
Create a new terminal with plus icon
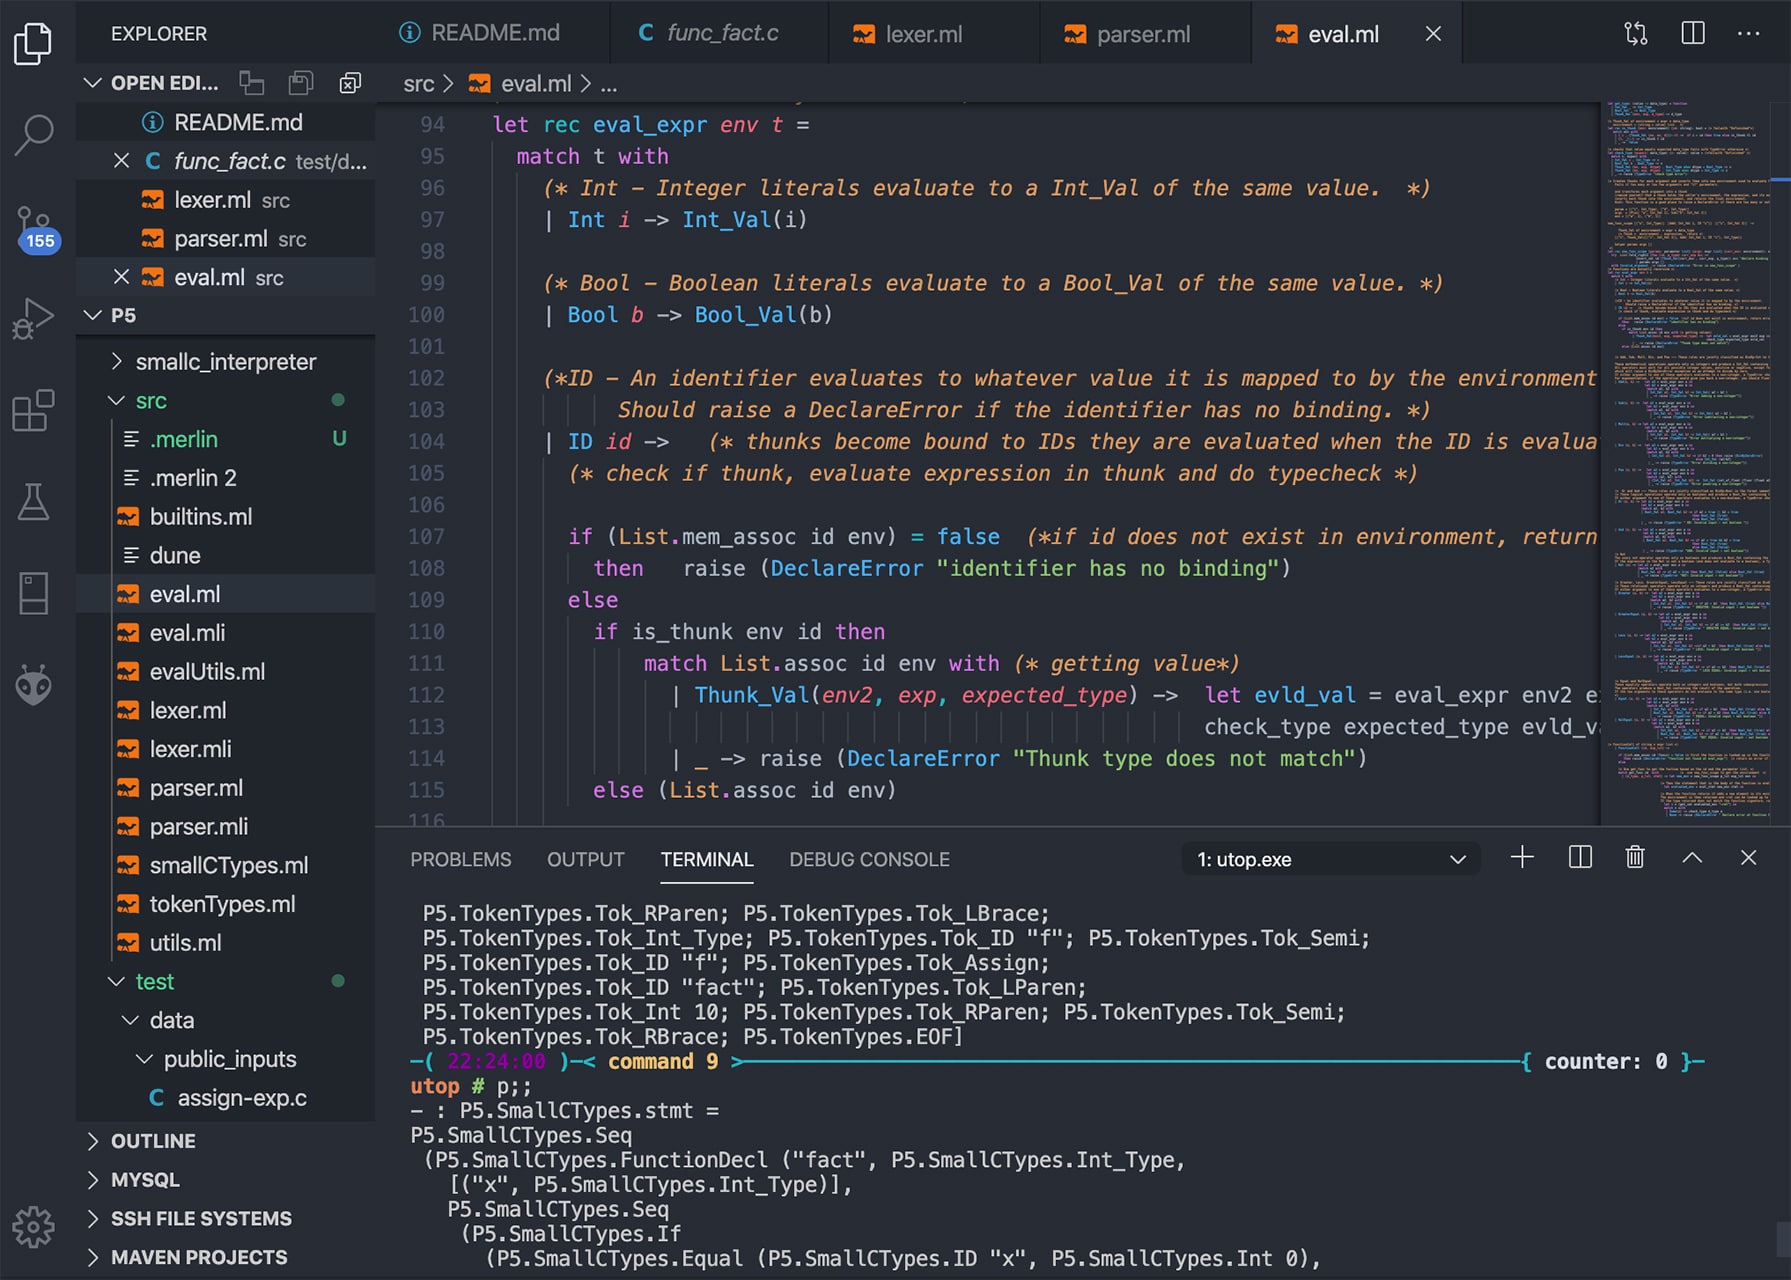(x=1522, y=857)
